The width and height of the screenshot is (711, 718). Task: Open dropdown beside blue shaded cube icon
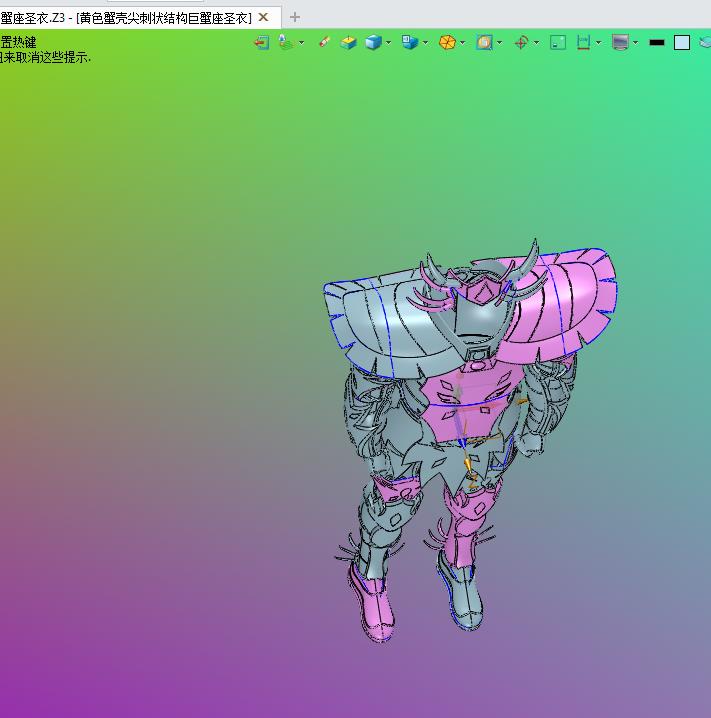(x=389, y=43)
